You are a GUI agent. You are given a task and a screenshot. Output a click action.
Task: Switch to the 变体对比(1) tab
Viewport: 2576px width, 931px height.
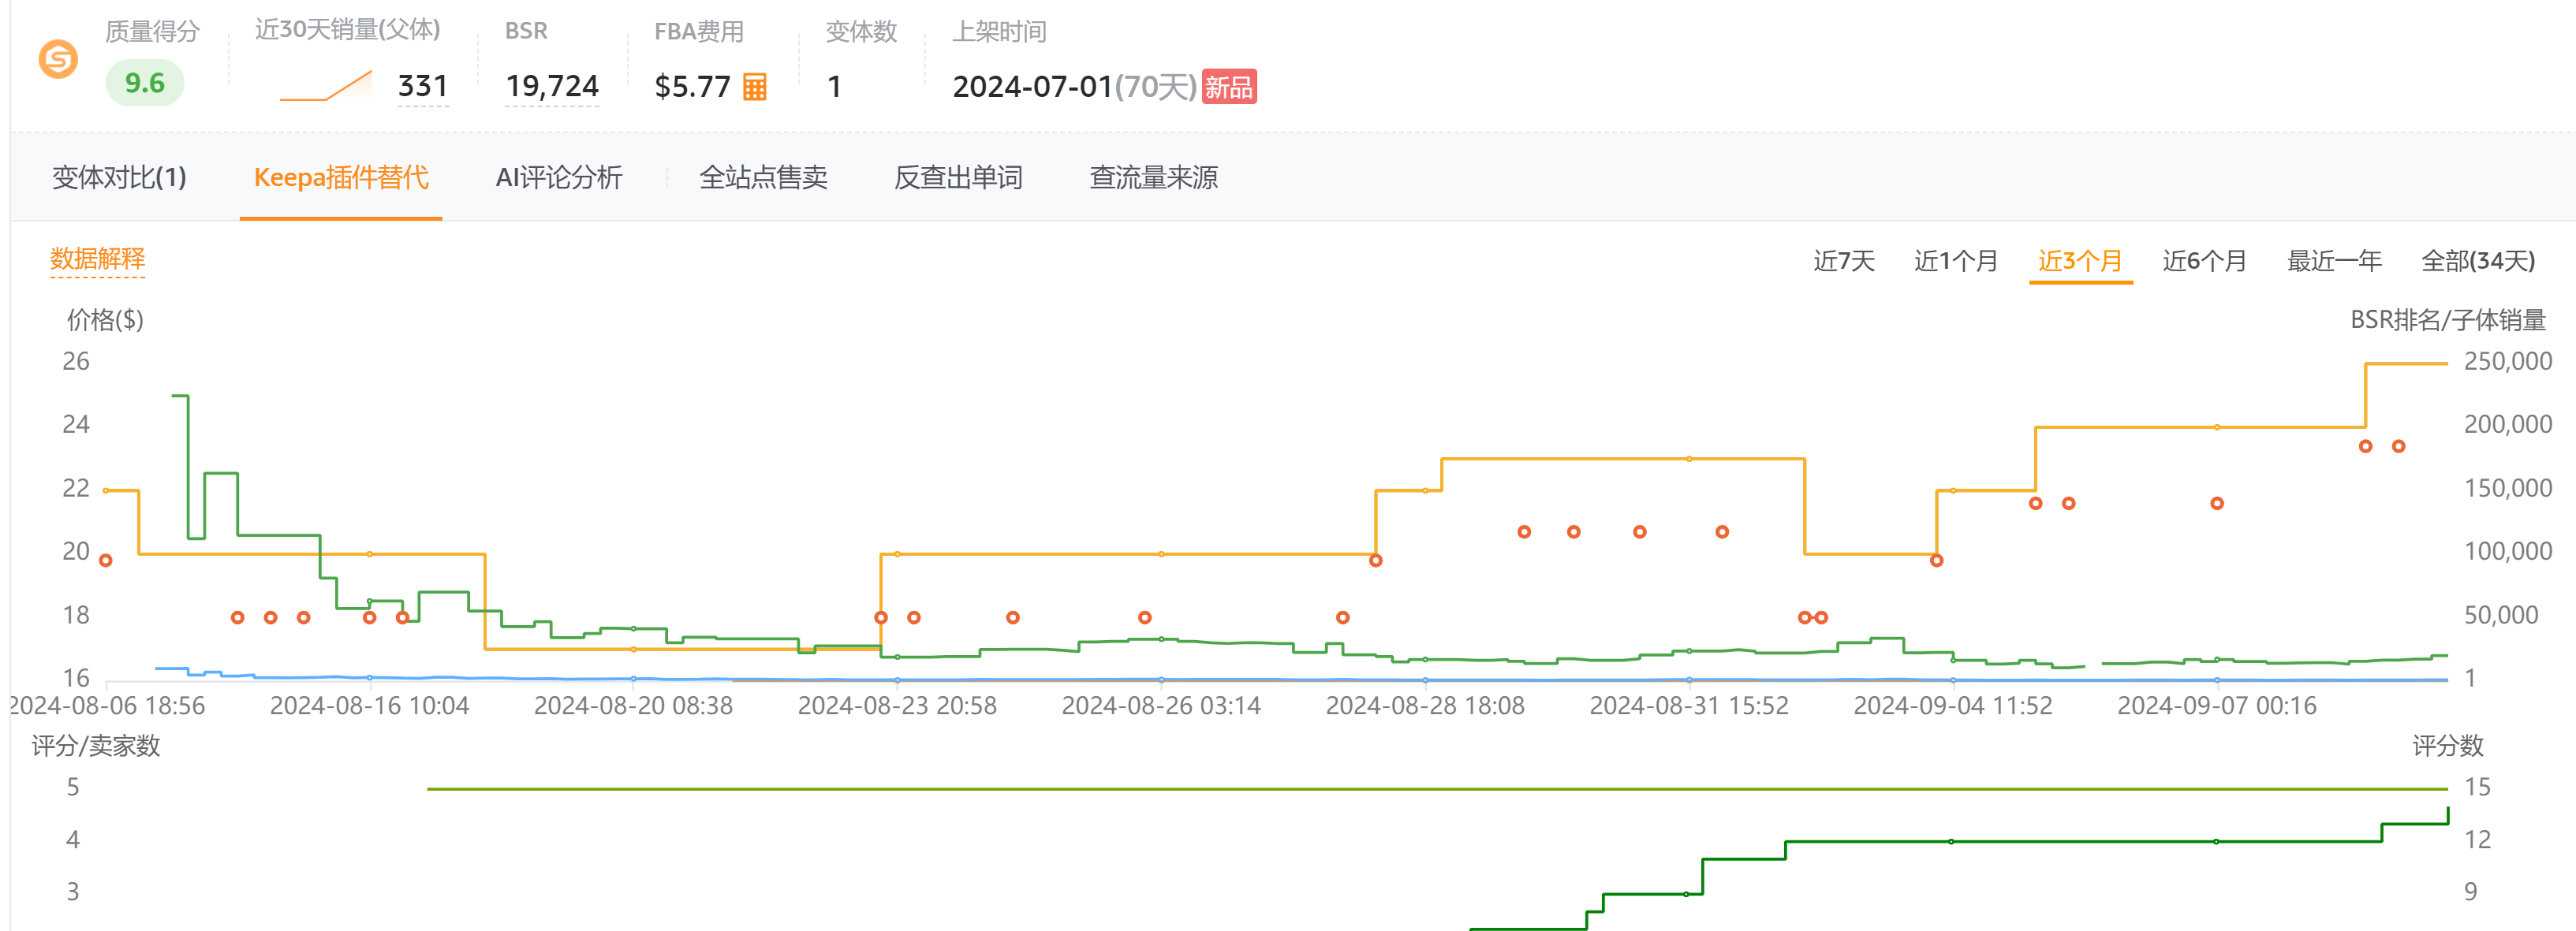pyautogui.click(x=119, y=178)
